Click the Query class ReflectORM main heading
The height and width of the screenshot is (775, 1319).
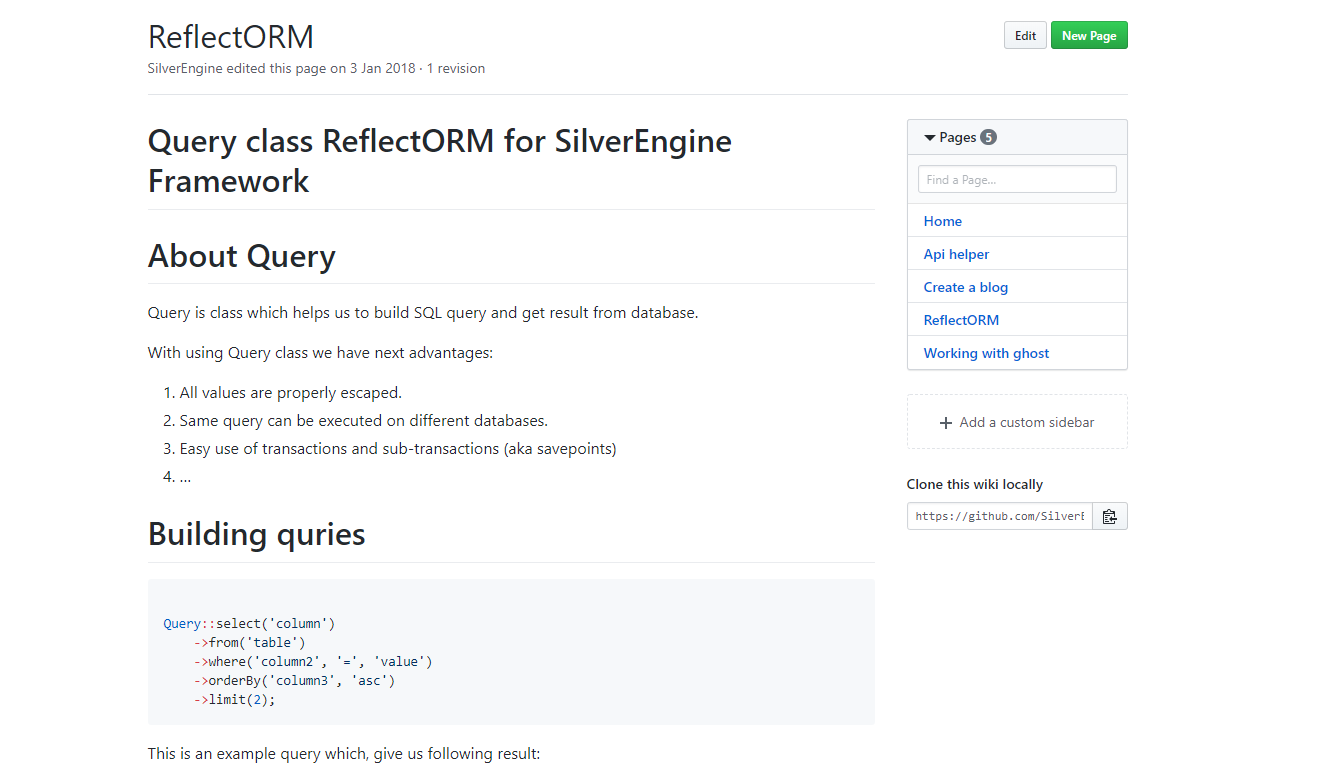click(x=440, y=161)
